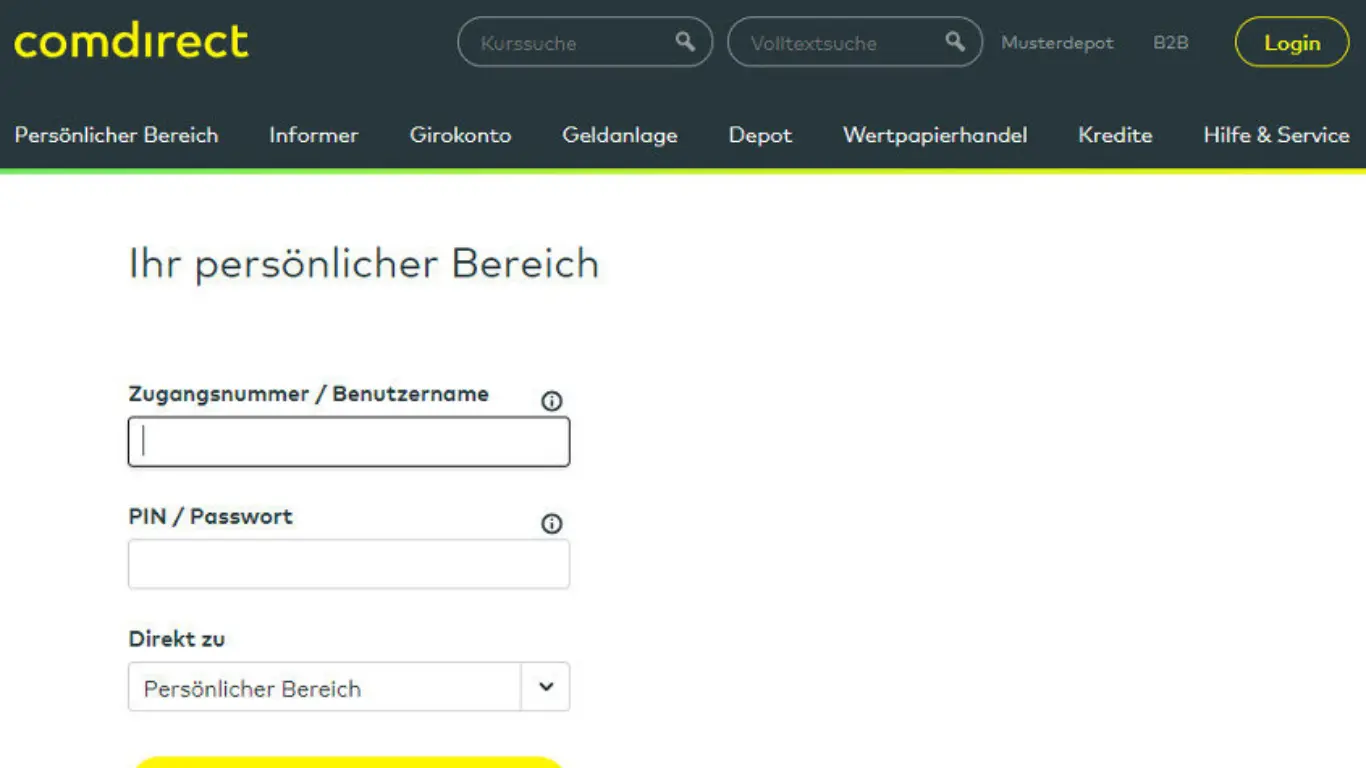
Task: Open the Informer menu
Action: pyautogui.click(x=314, y=135)
